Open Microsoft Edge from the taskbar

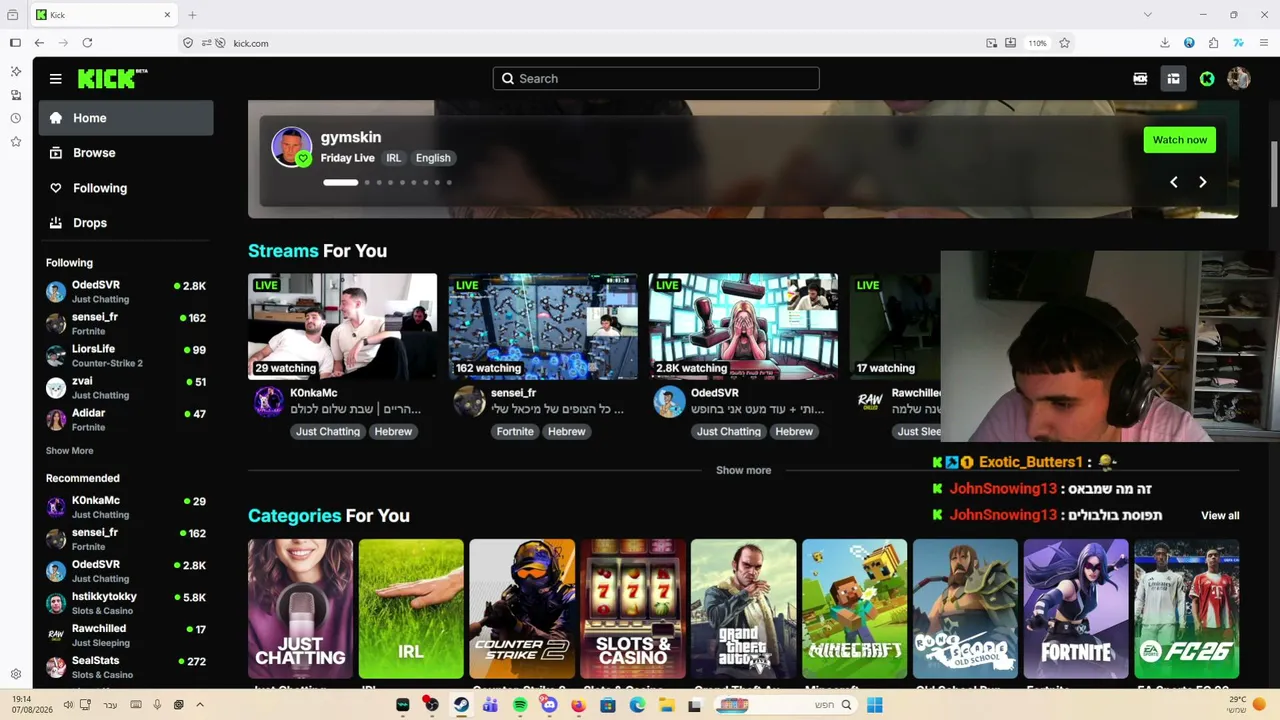tap(637, 705)
